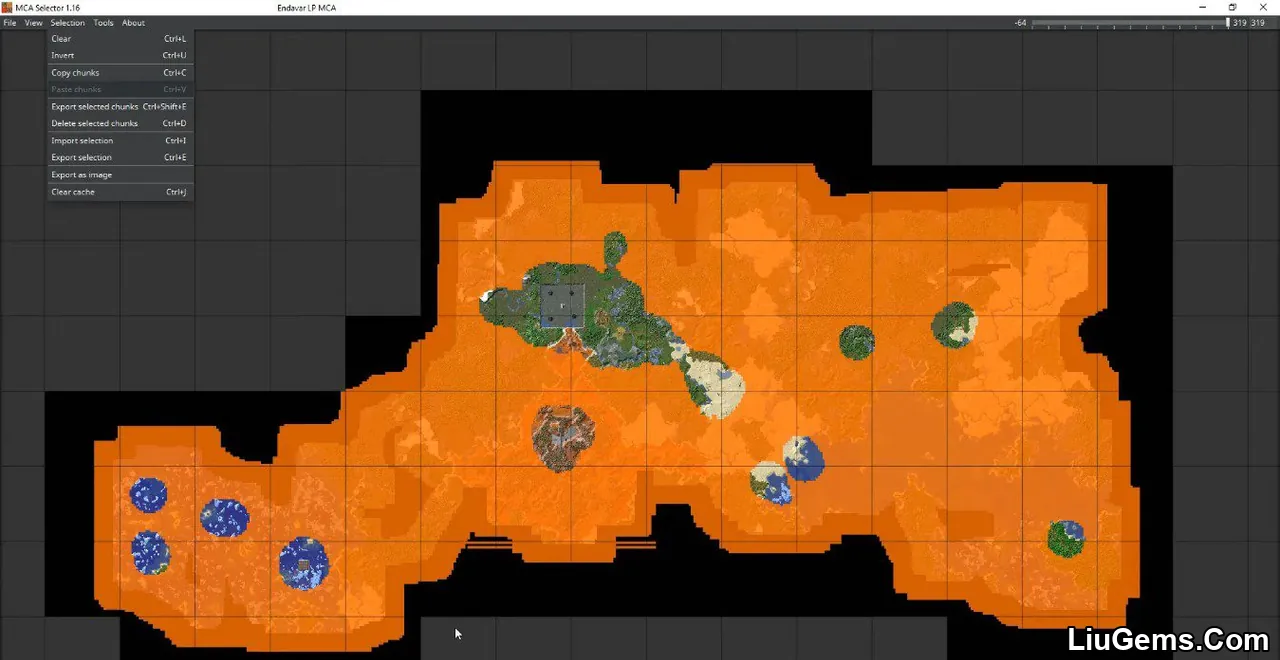Choose Export as image
This screenshot has width=1280, height=660.
(x=120, y=175)
